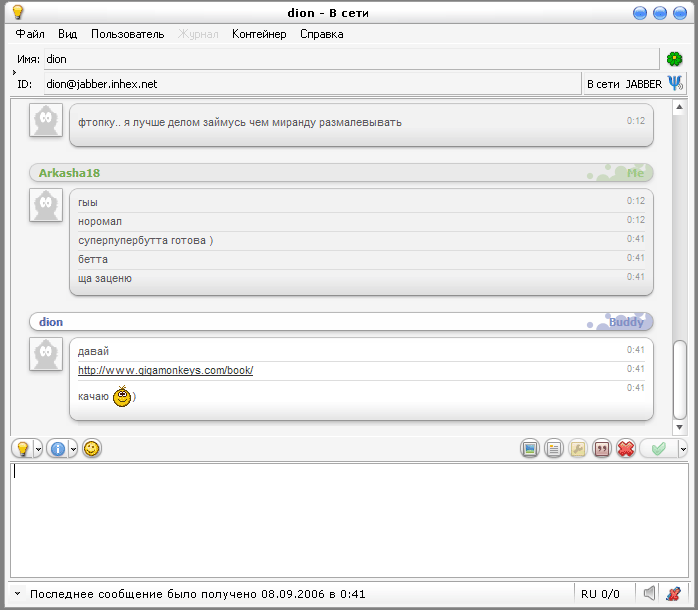Viewport: 698px width, 610px height.
Task: Click the quote last message button
Action: tap(602, 449)
